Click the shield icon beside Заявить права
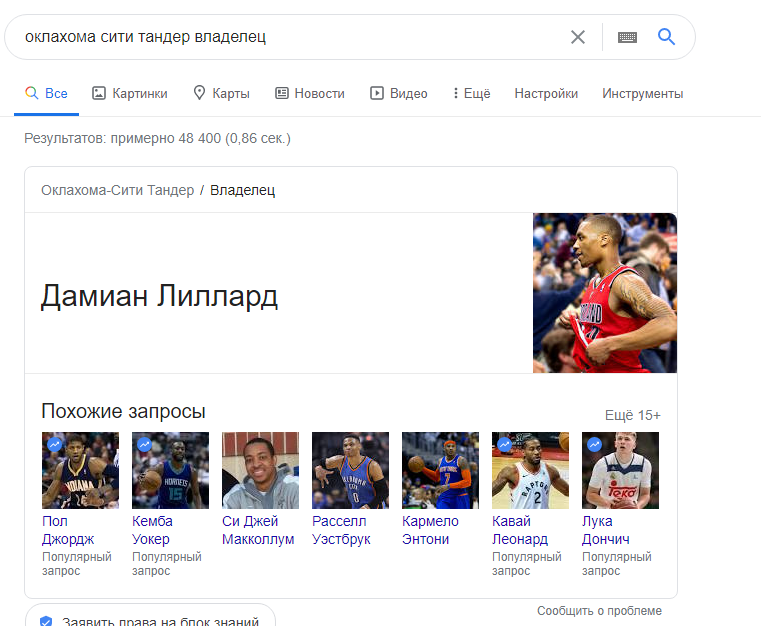Screen dimensions: 761x626 [46, 621]
